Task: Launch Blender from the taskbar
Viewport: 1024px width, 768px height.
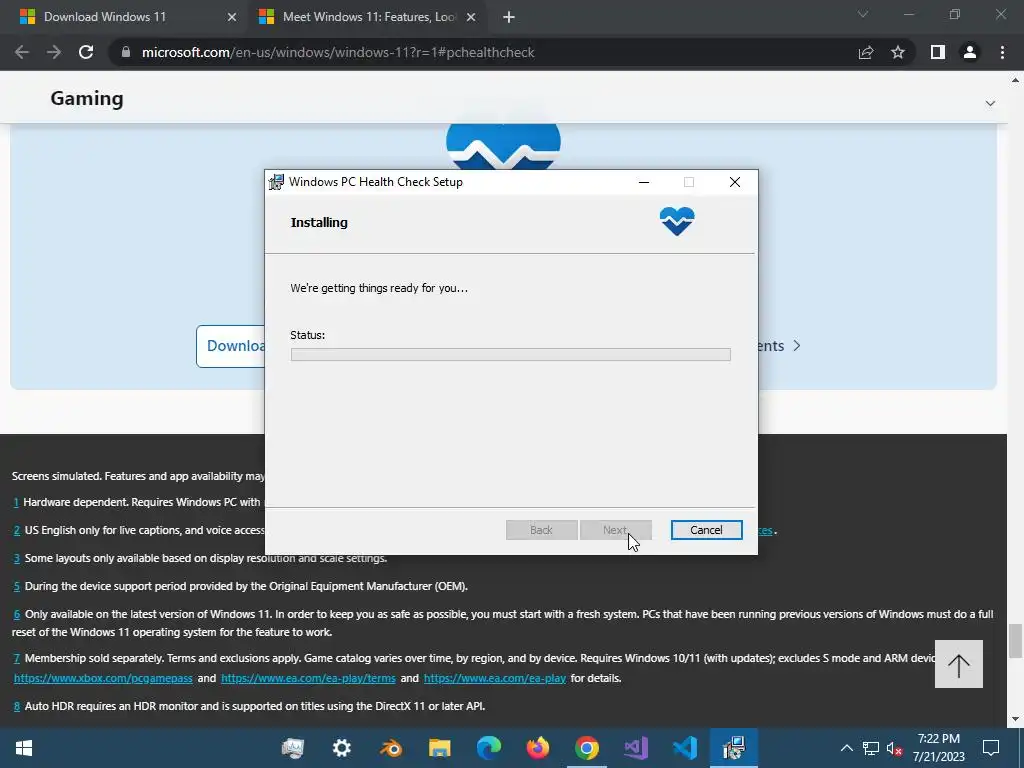Action: (x=391, y=748)
